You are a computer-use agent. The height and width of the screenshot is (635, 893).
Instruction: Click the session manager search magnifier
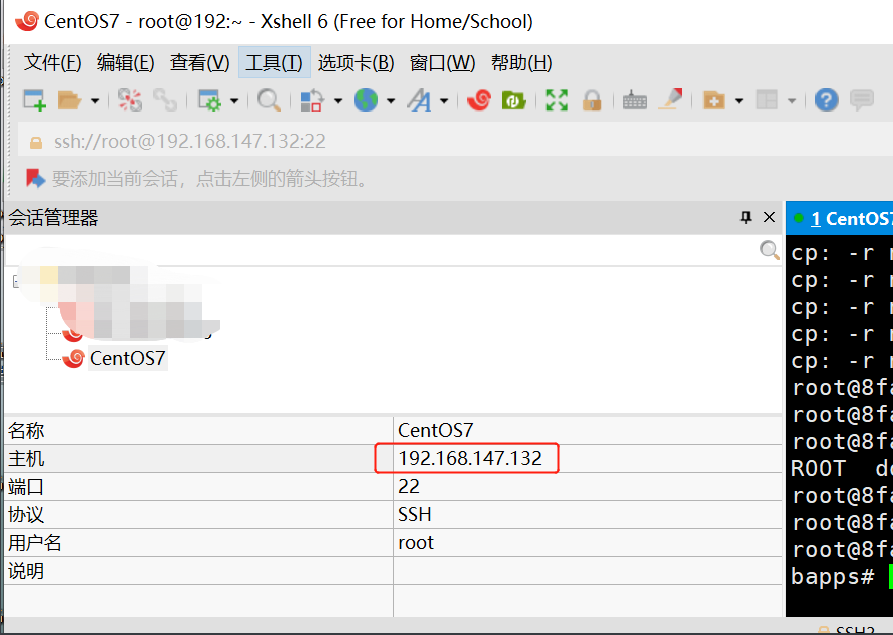pos(769,249)
